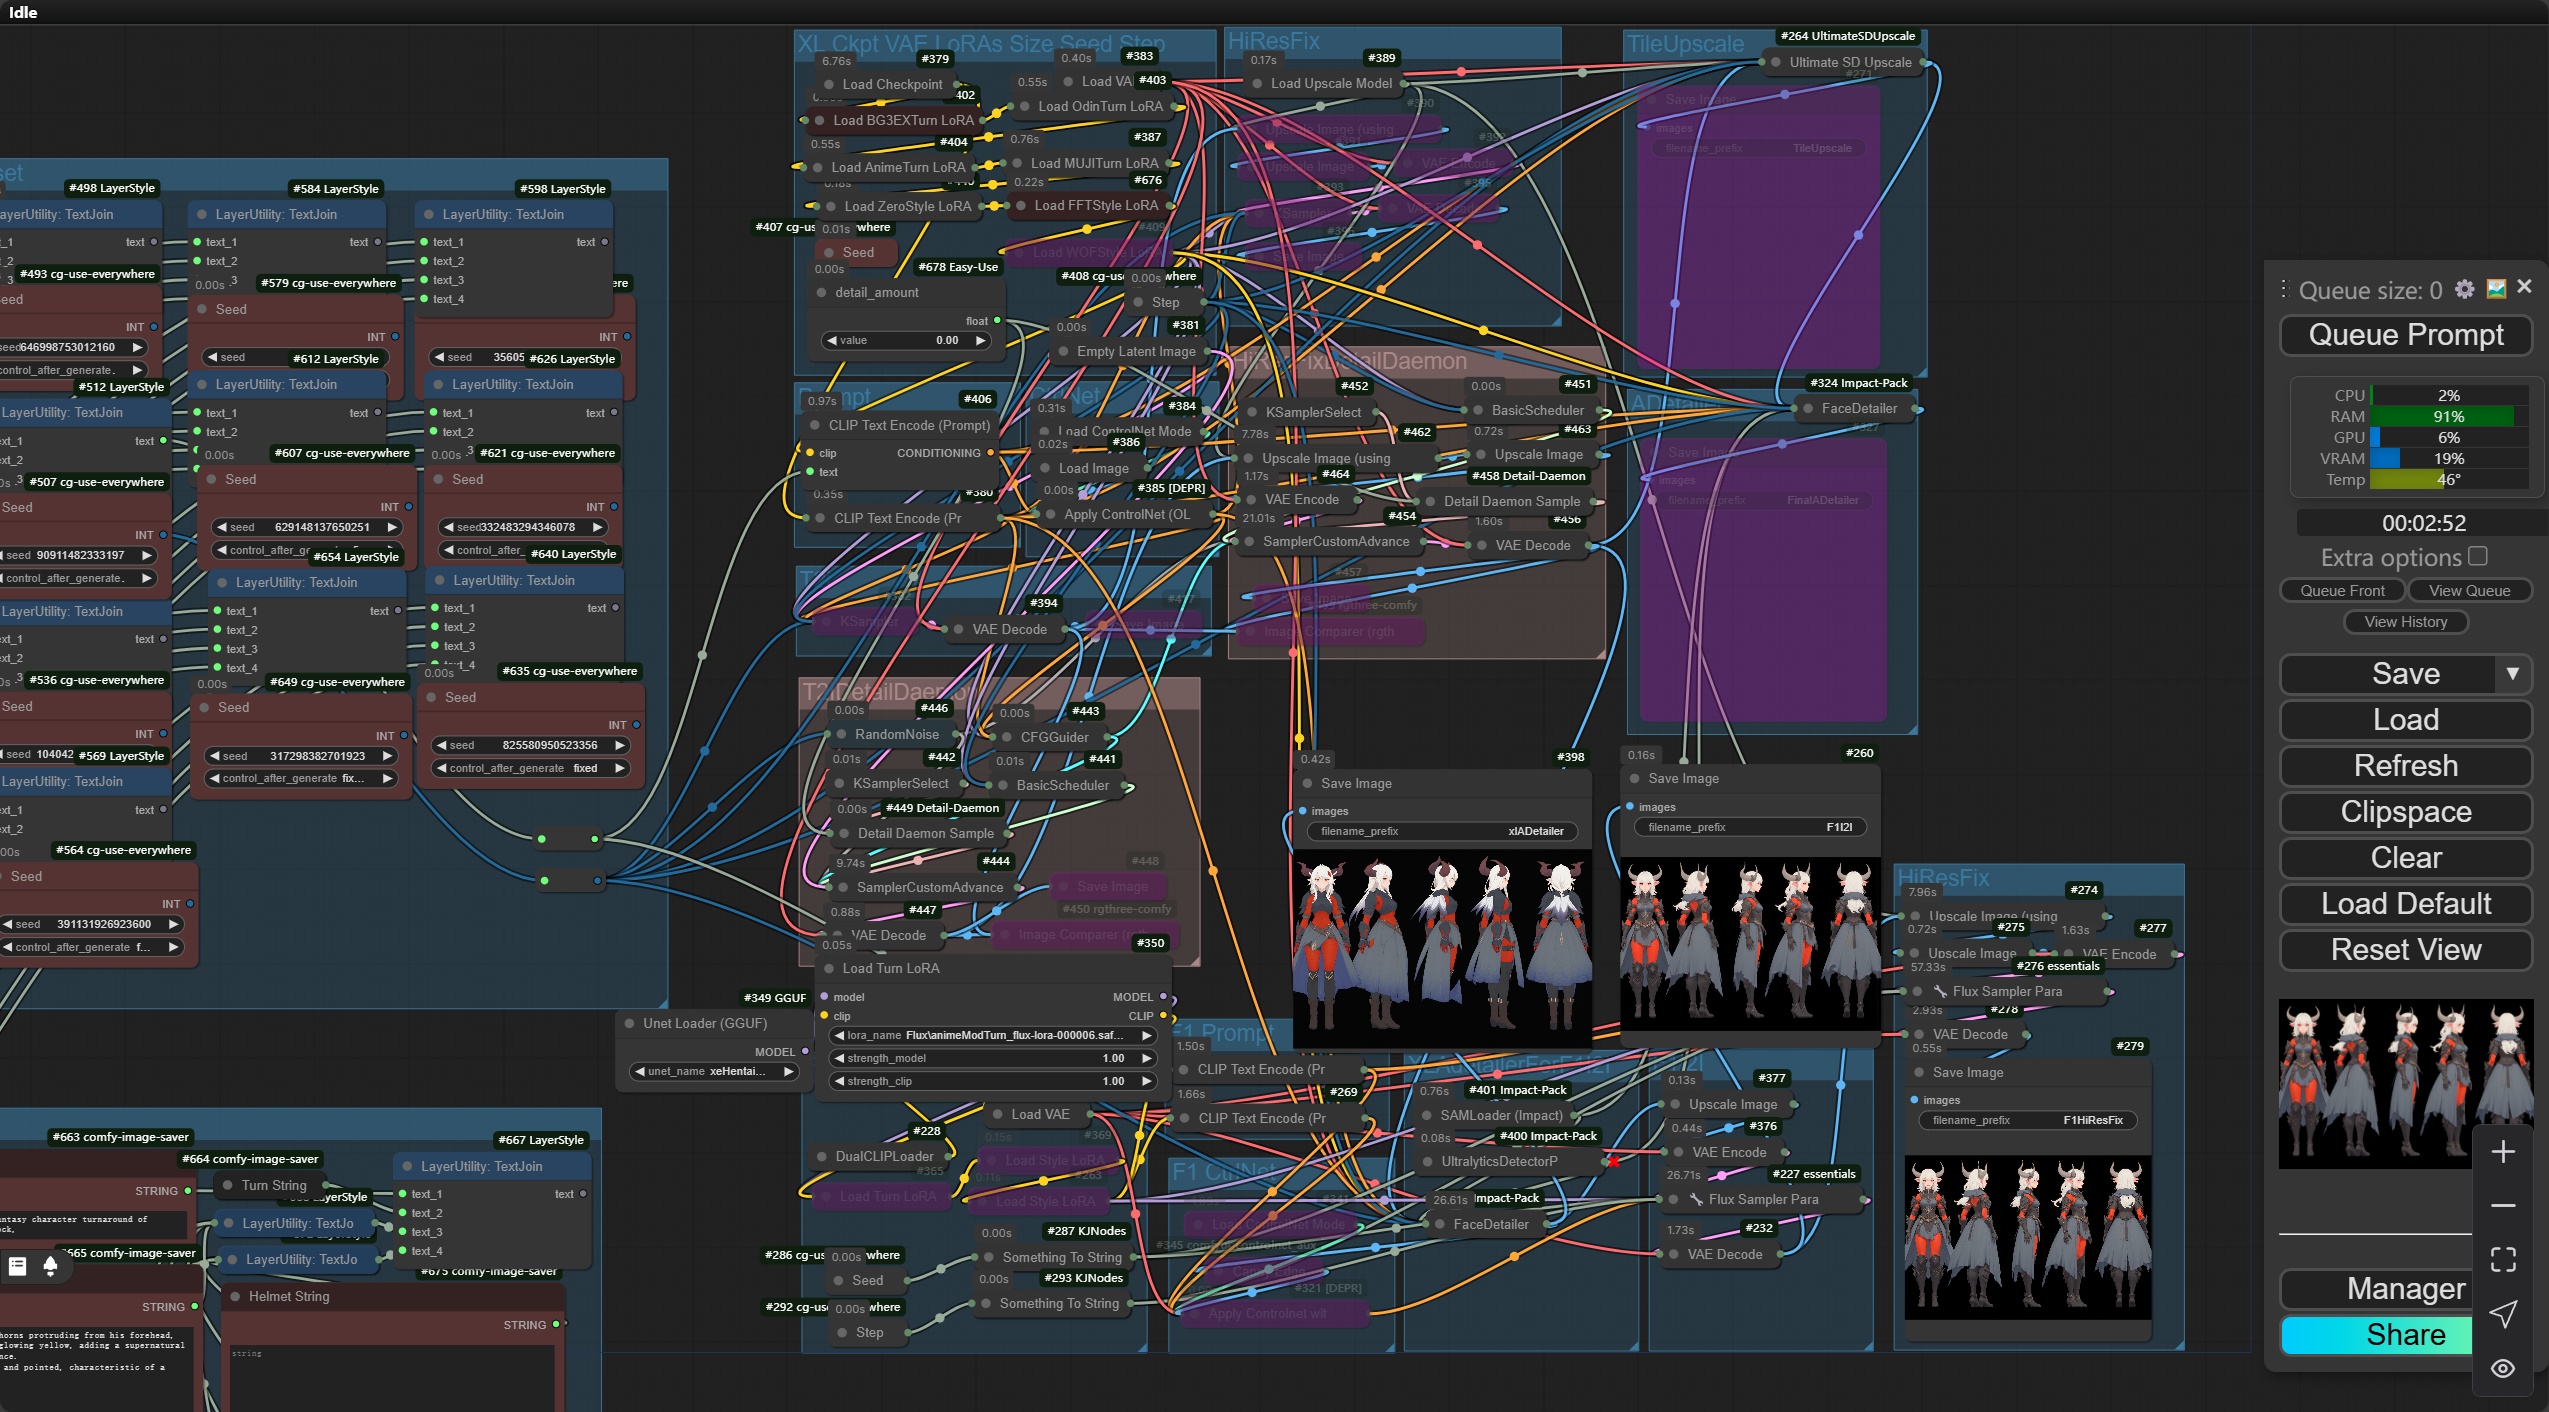
Task: Click the Load FFTStyle LoRA node's collapse dot
Action: click(1020, 206)
